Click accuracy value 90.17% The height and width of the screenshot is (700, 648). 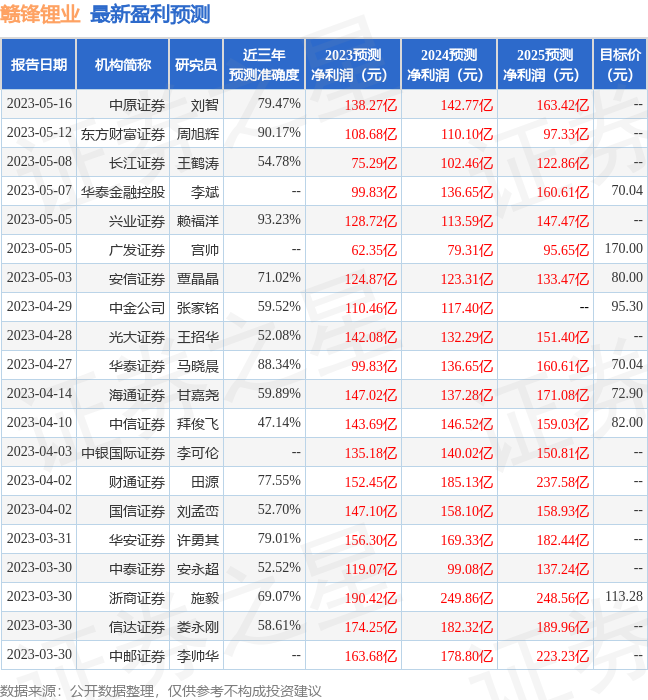tap(279, 133)
